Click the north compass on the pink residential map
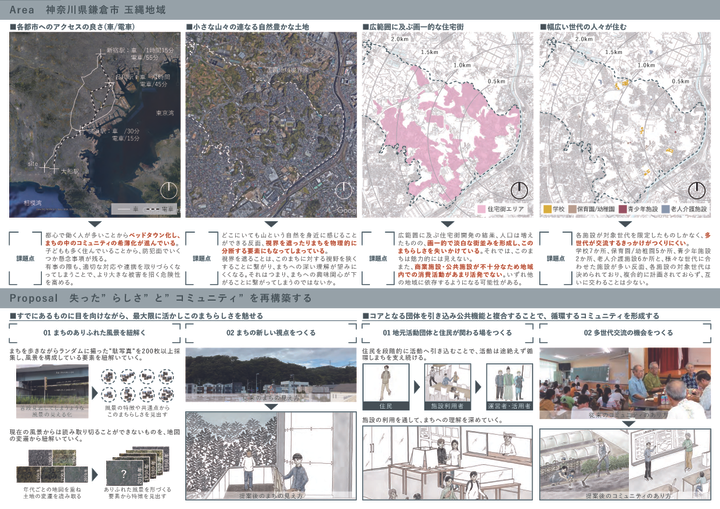720x509 pixels. (519, 190)
